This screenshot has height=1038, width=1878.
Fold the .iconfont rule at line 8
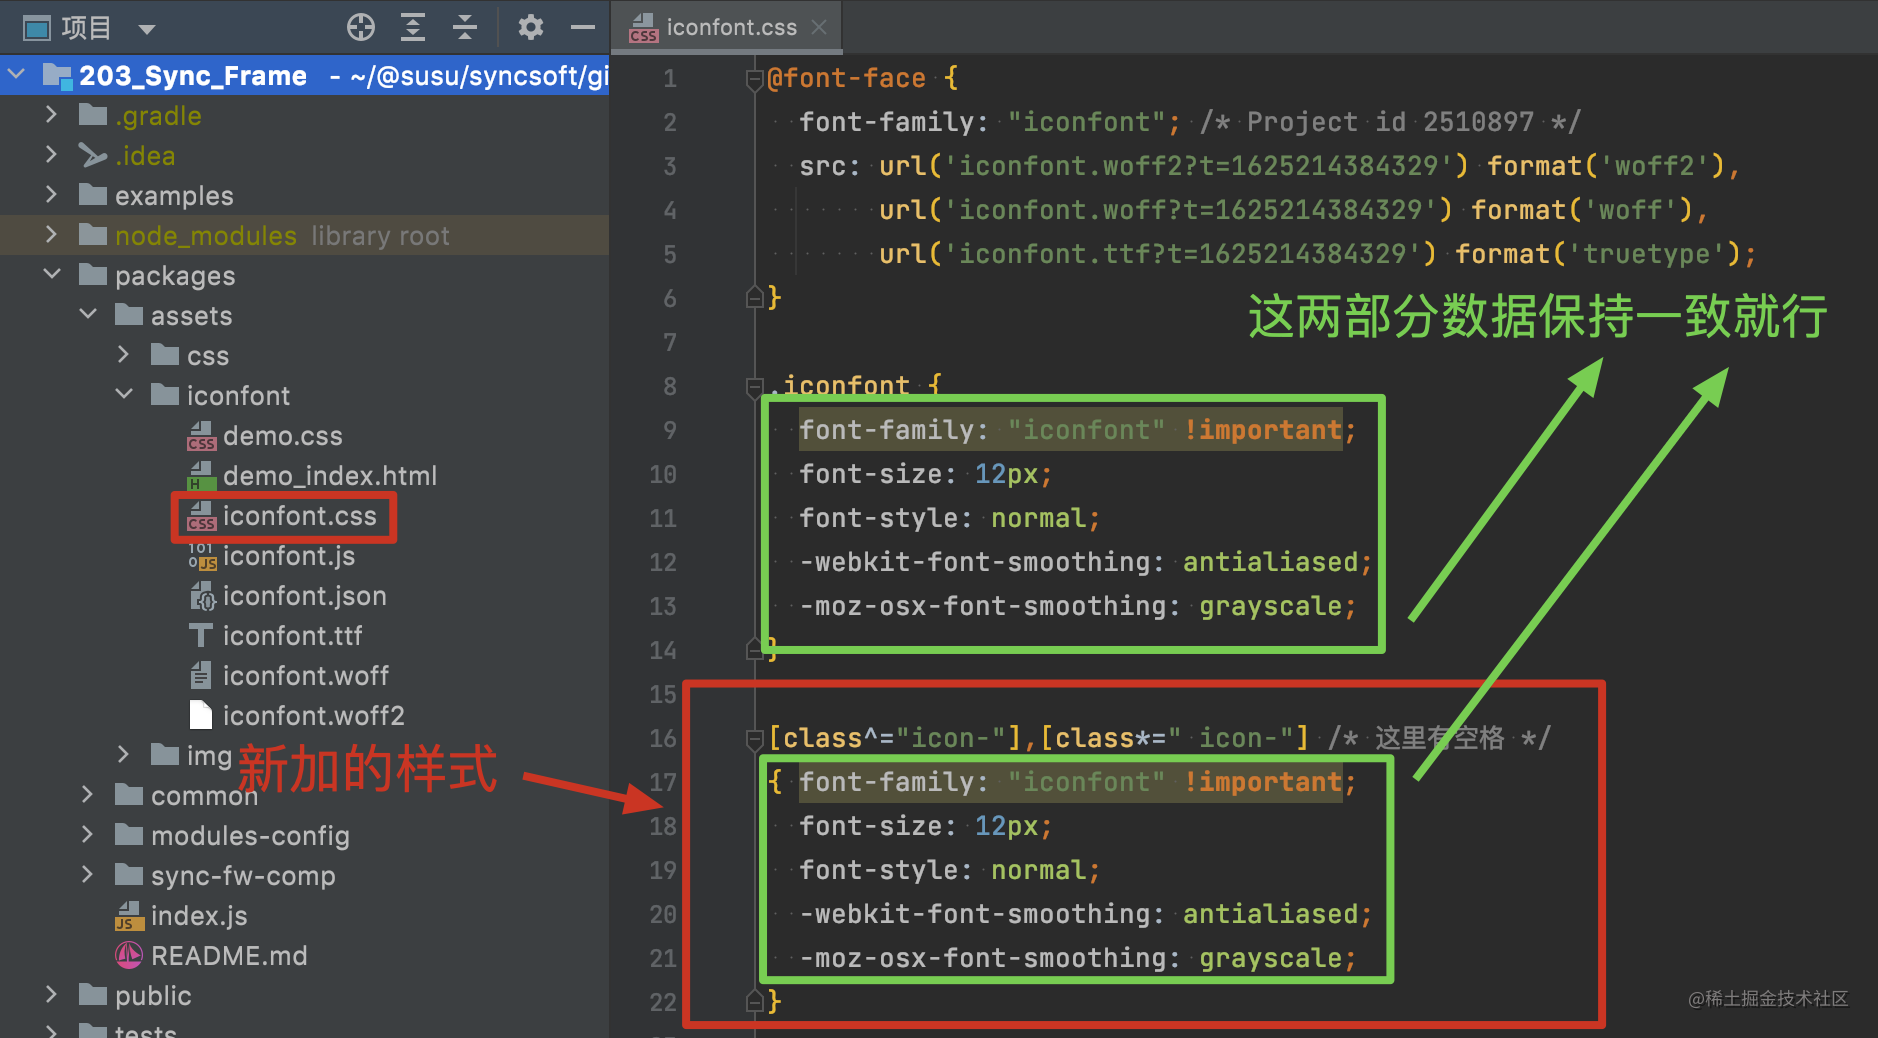(755, 386)
